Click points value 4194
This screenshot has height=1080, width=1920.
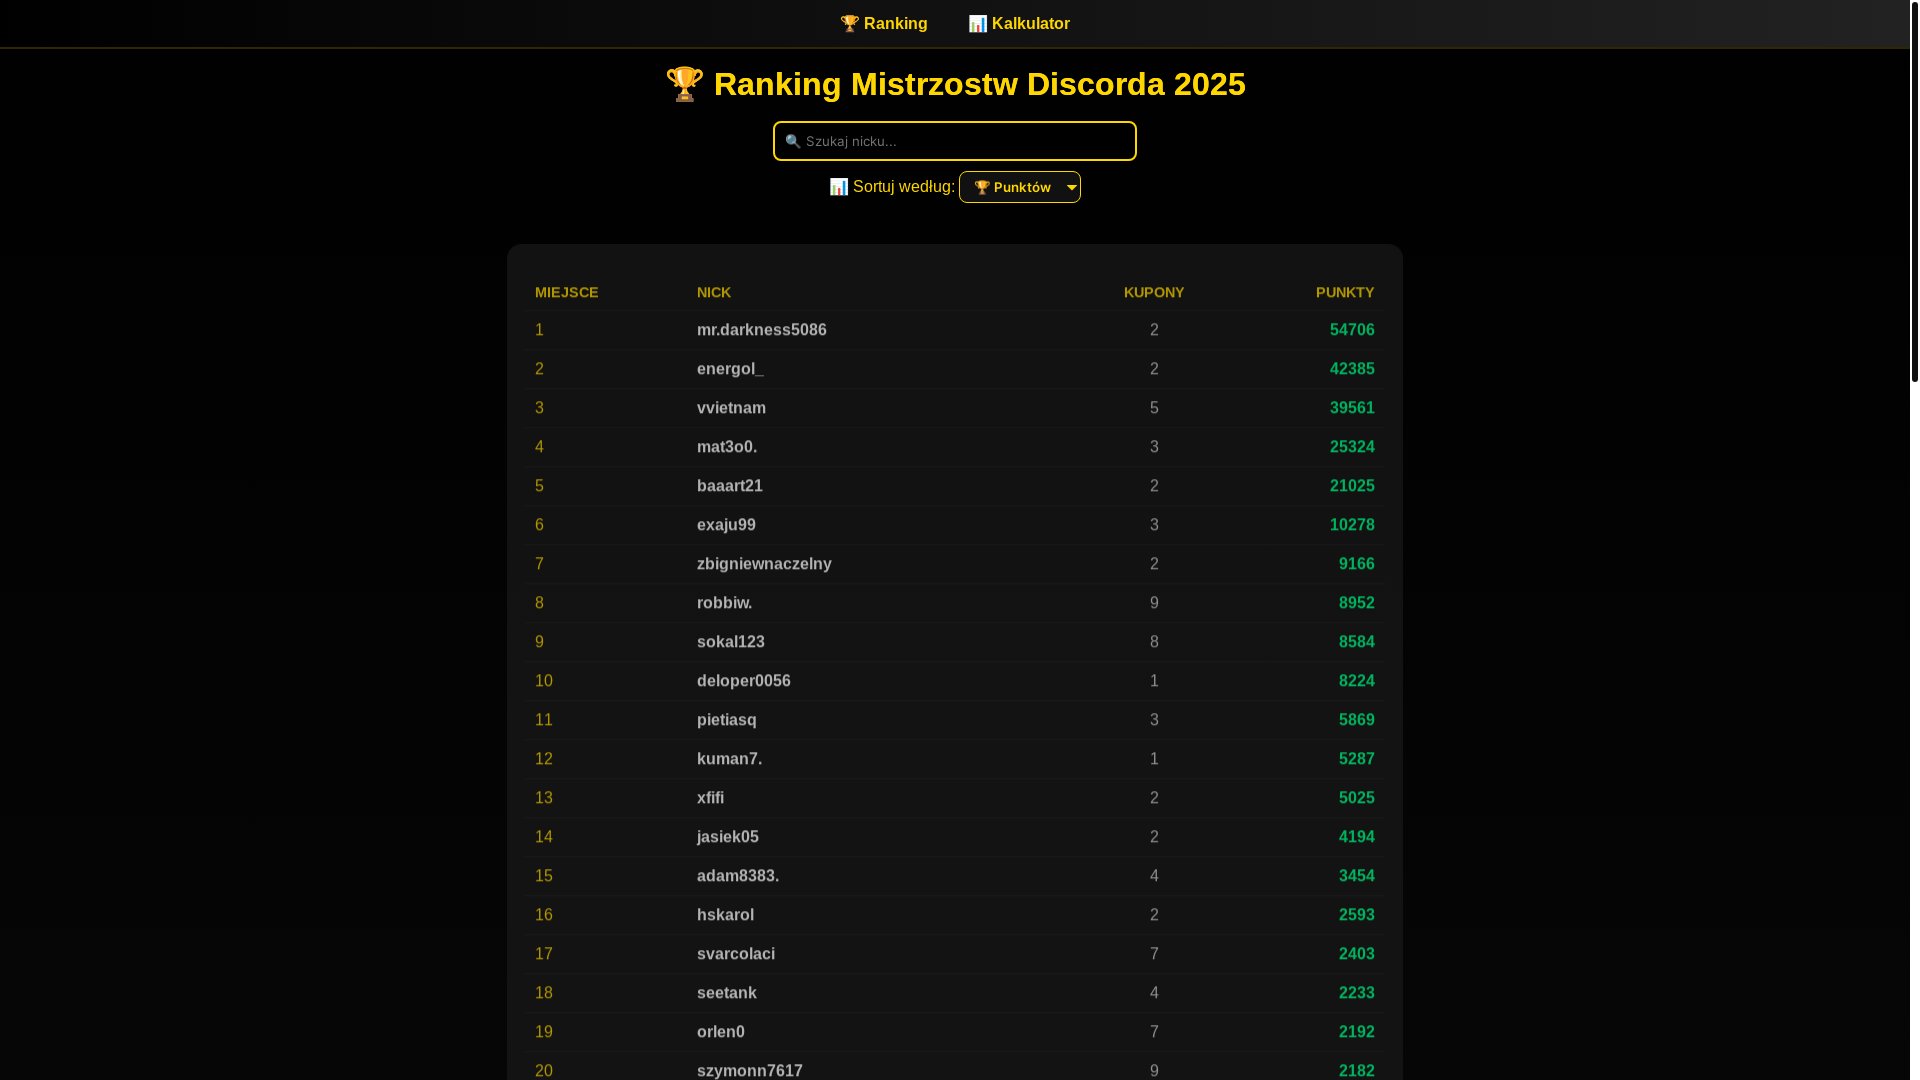click(1357, 837)
